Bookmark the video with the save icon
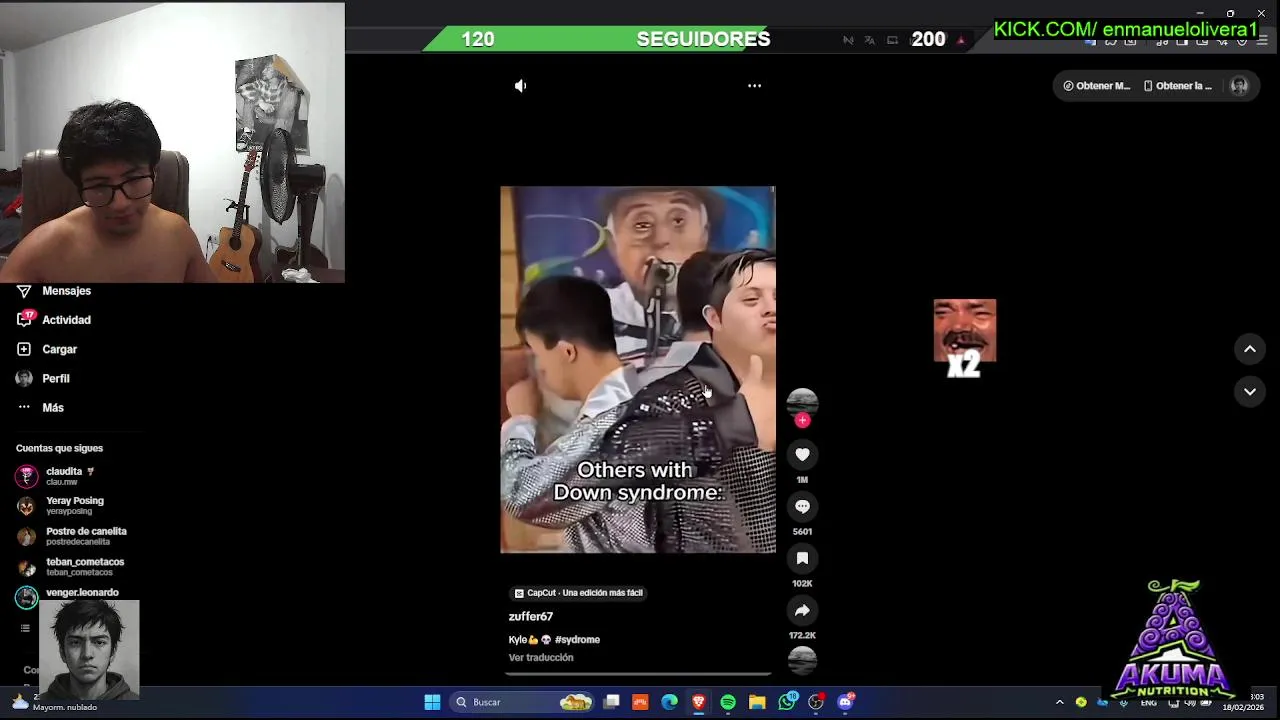1280x720 pixels. click(802, 559)
